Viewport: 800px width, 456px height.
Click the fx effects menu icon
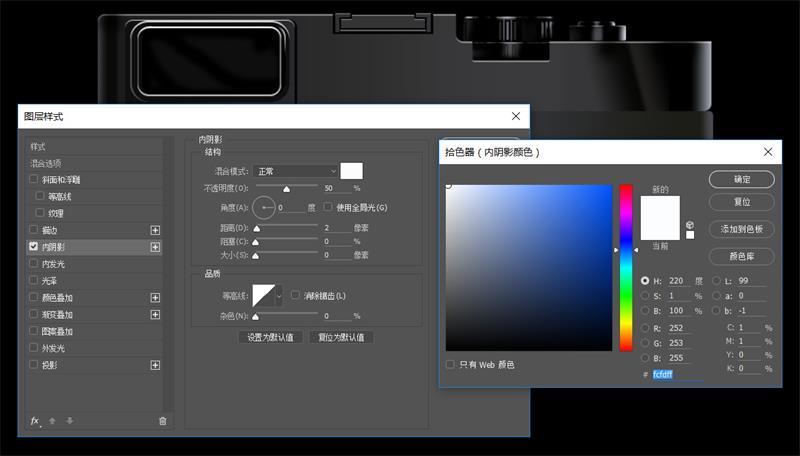[x=34, y=421]
